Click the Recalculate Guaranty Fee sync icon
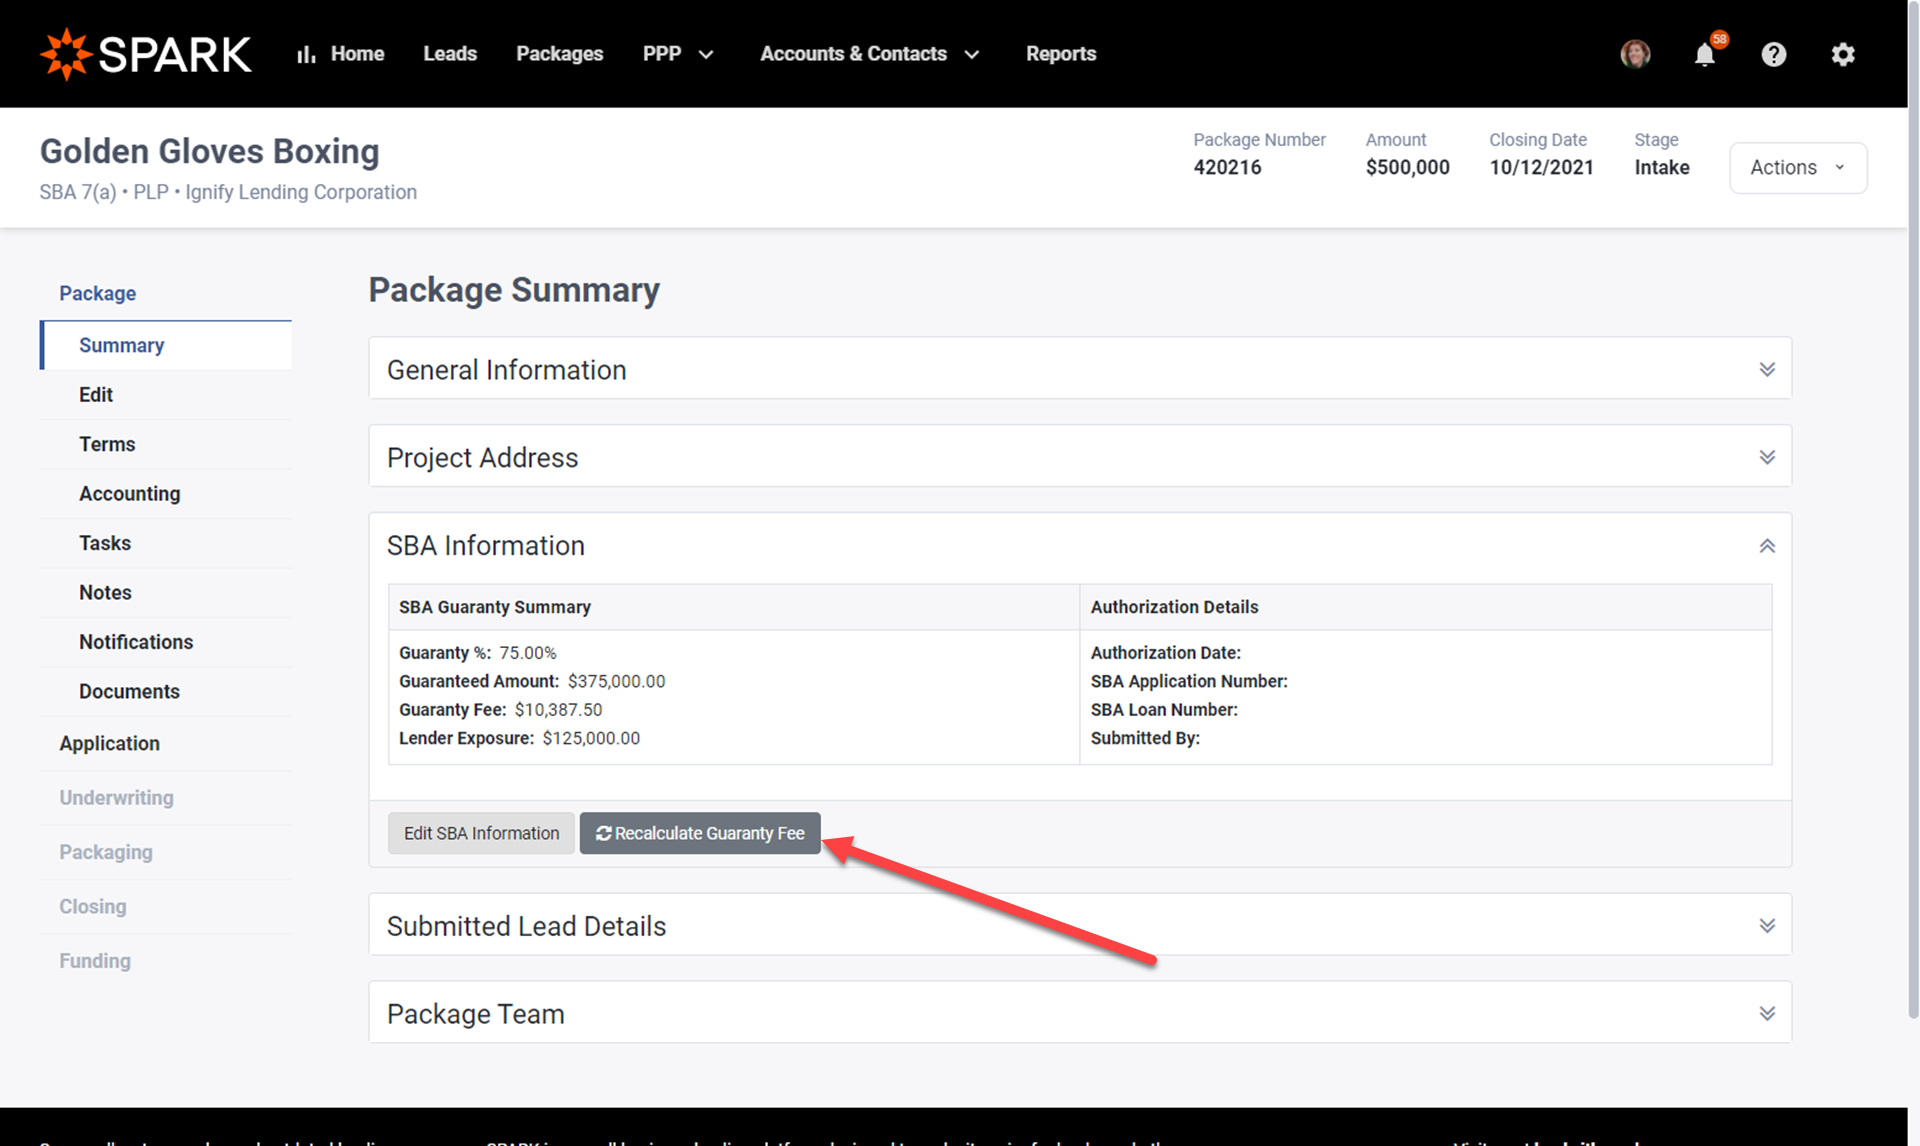Screen dimensions: 1920x1146 pos(601,834)
